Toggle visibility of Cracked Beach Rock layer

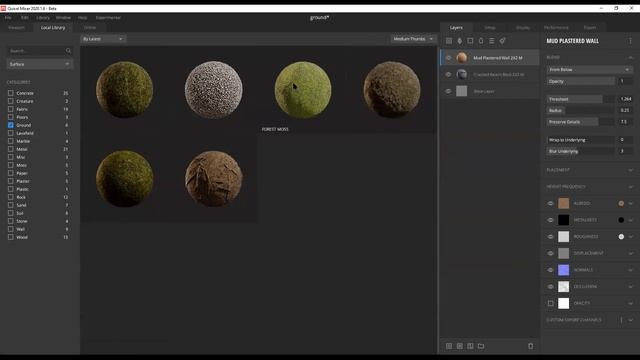point(449,75)
